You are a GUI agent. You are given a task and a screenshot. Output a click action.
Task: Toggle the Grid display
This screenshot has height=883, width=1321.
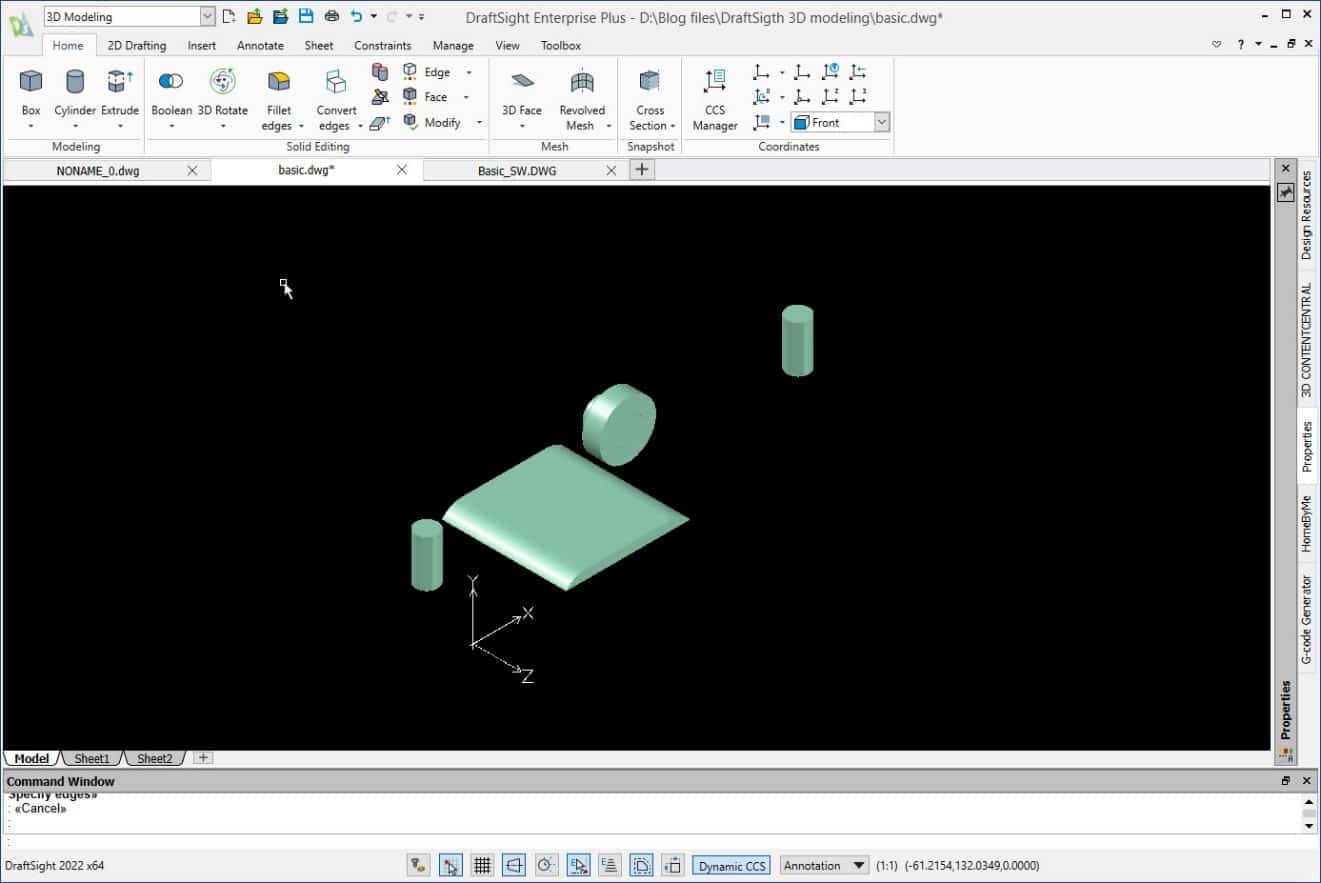pos(482,865)
